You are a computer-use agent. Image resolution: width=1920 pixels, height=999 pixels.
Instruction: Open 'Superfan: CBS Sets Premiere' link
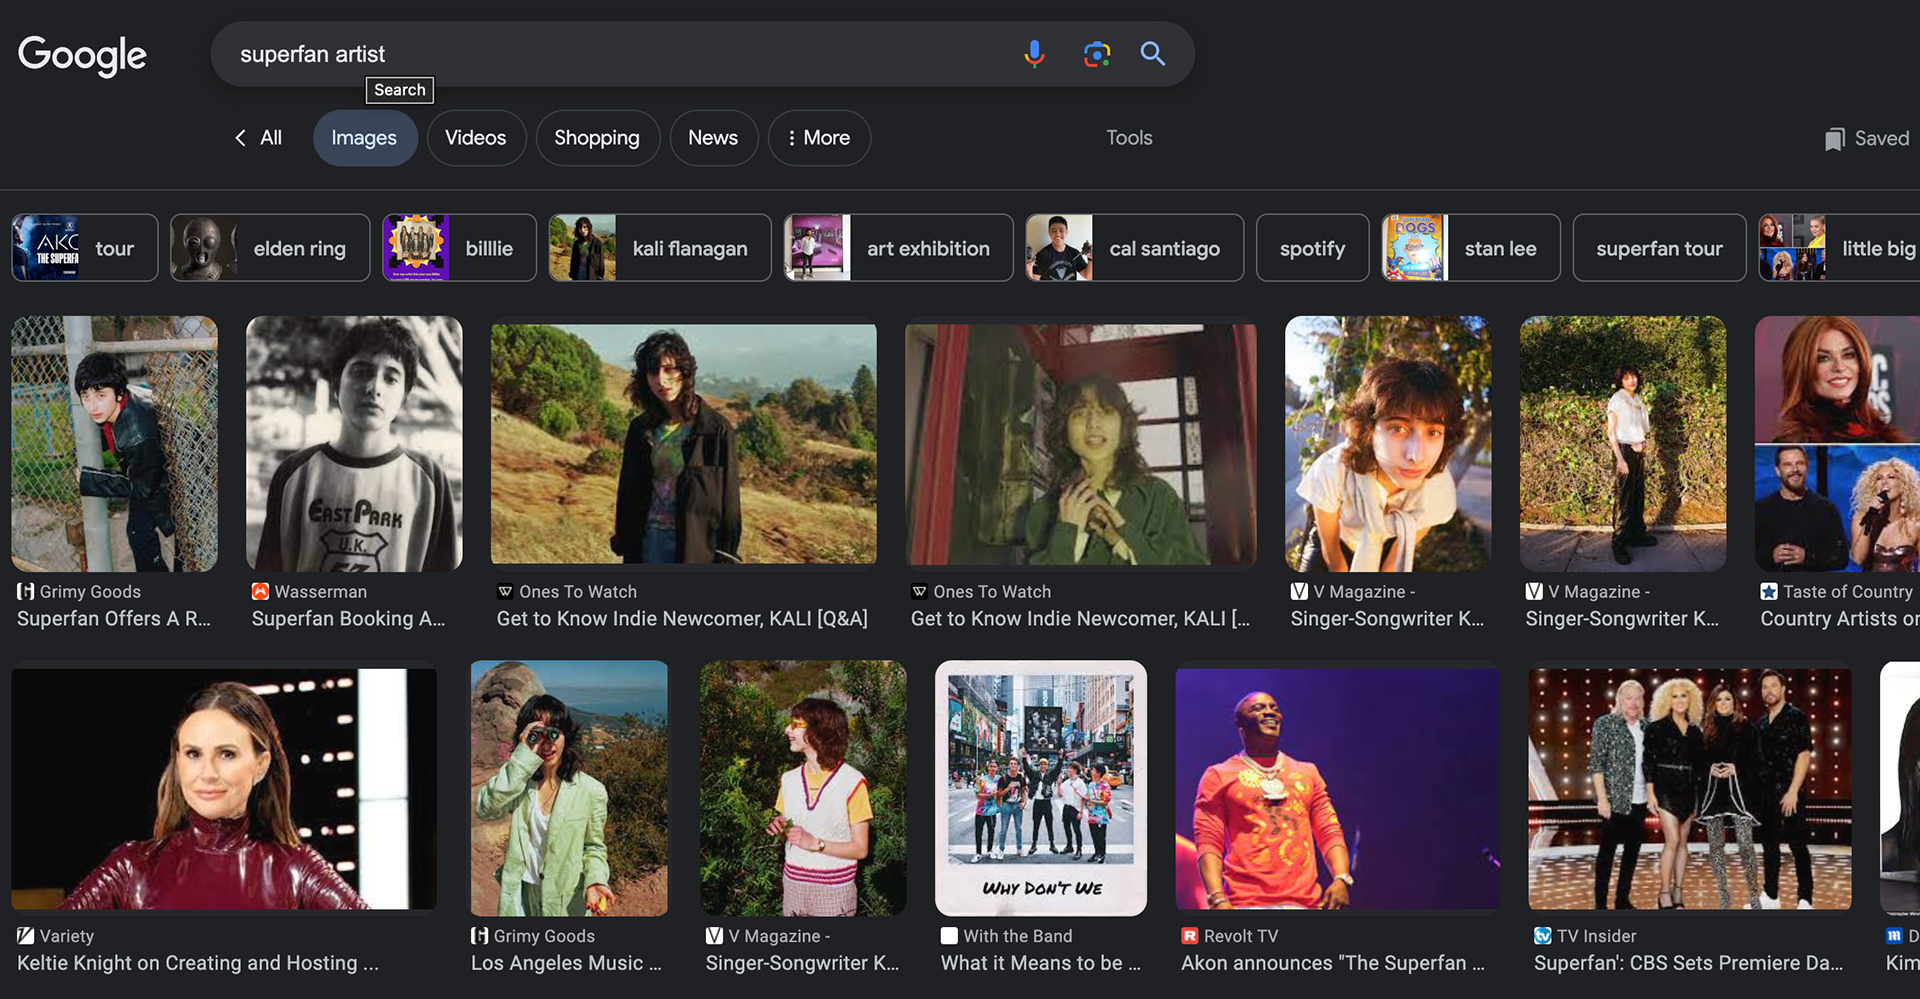click(1689, 963)
